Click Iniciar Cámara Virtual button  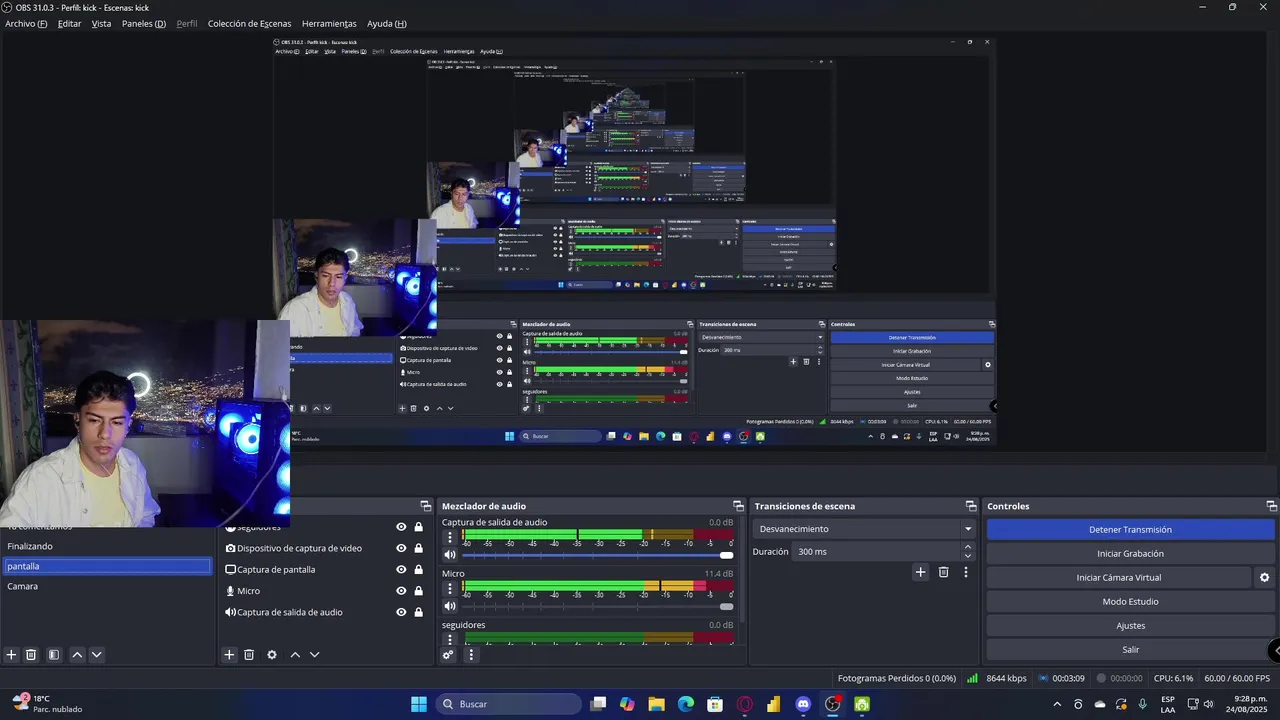coord(1118,578)
